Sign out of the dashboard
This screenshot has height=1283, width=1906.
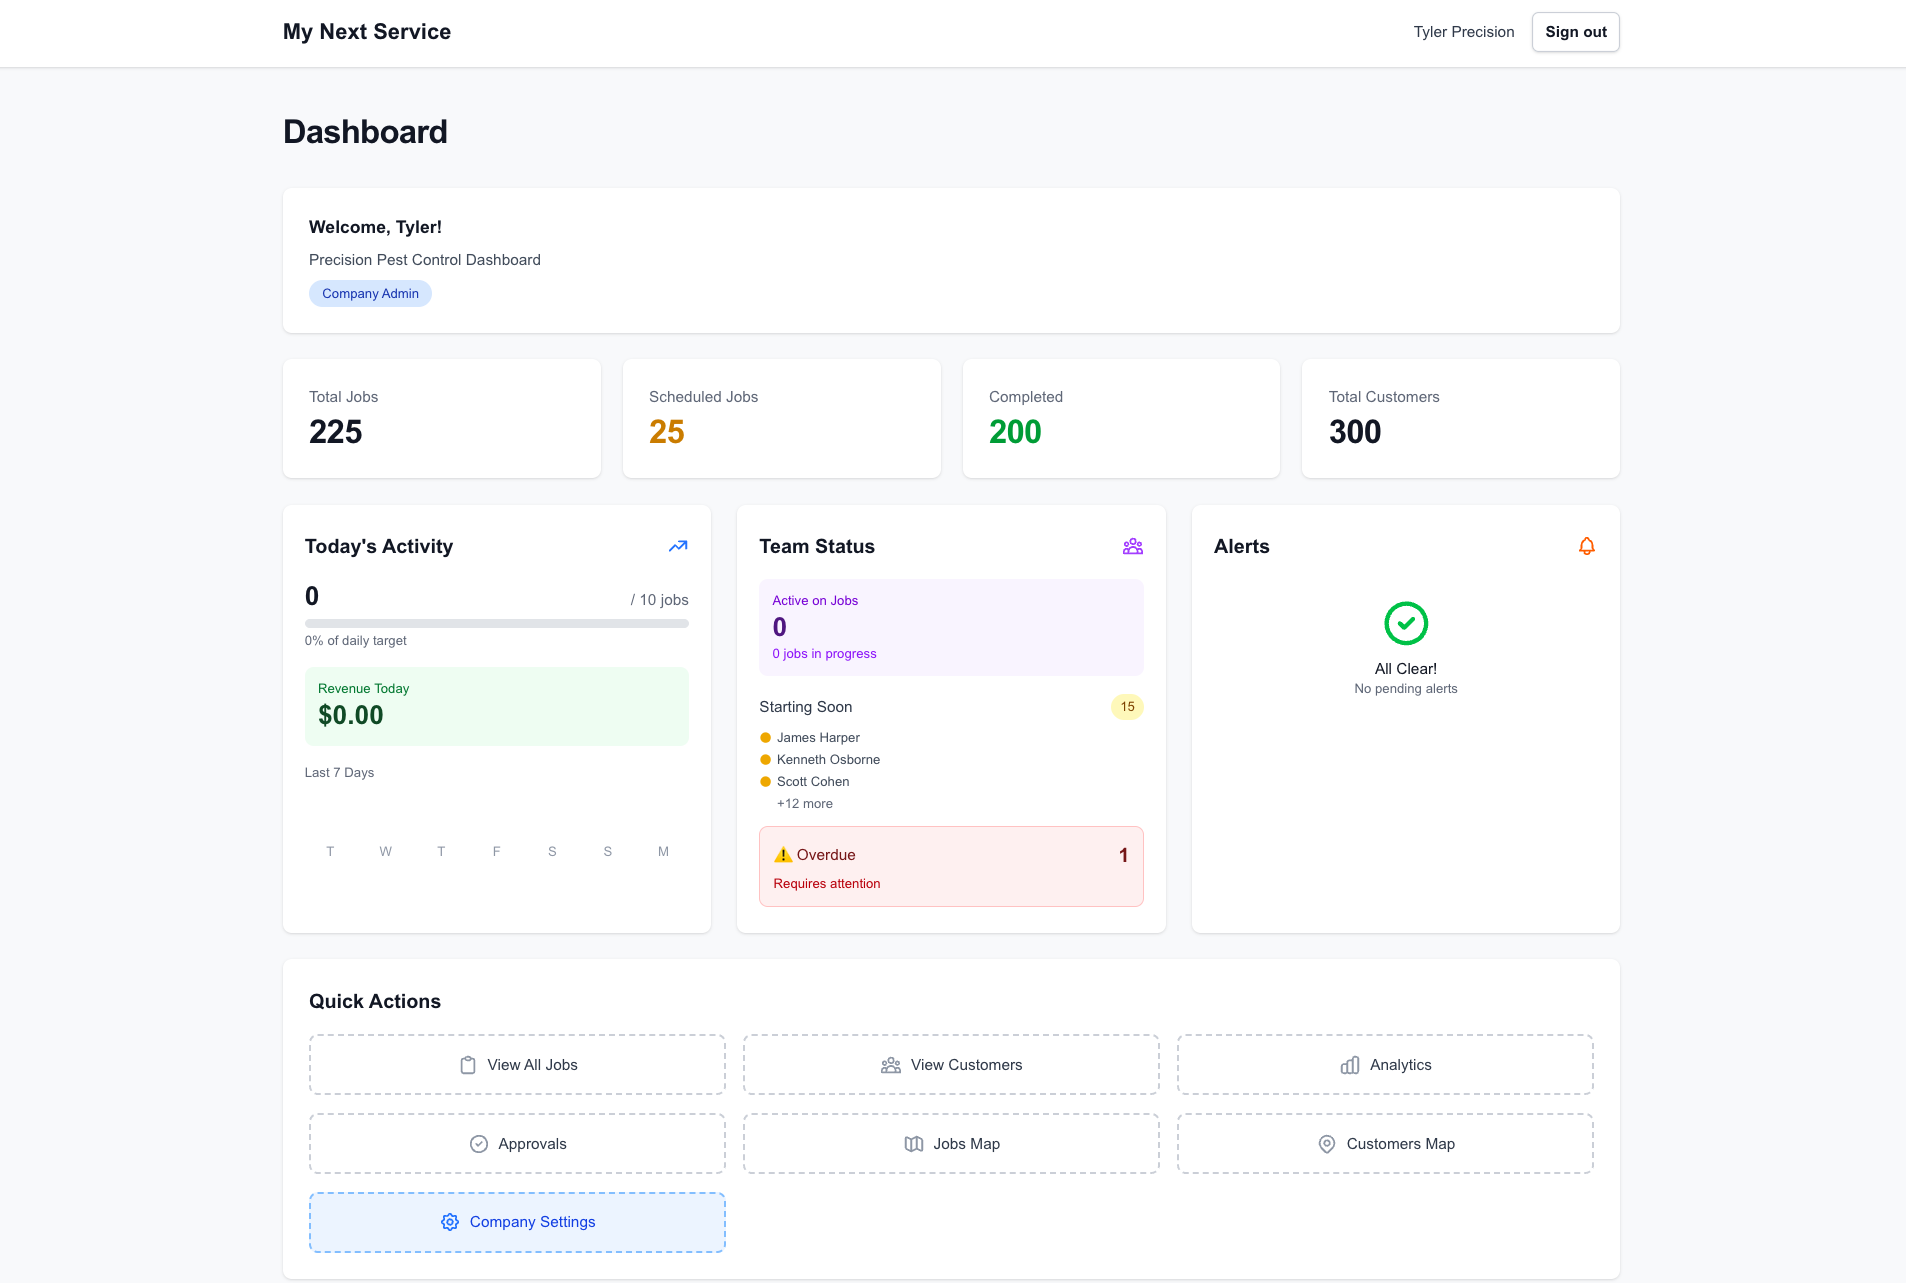point(1575,31)
